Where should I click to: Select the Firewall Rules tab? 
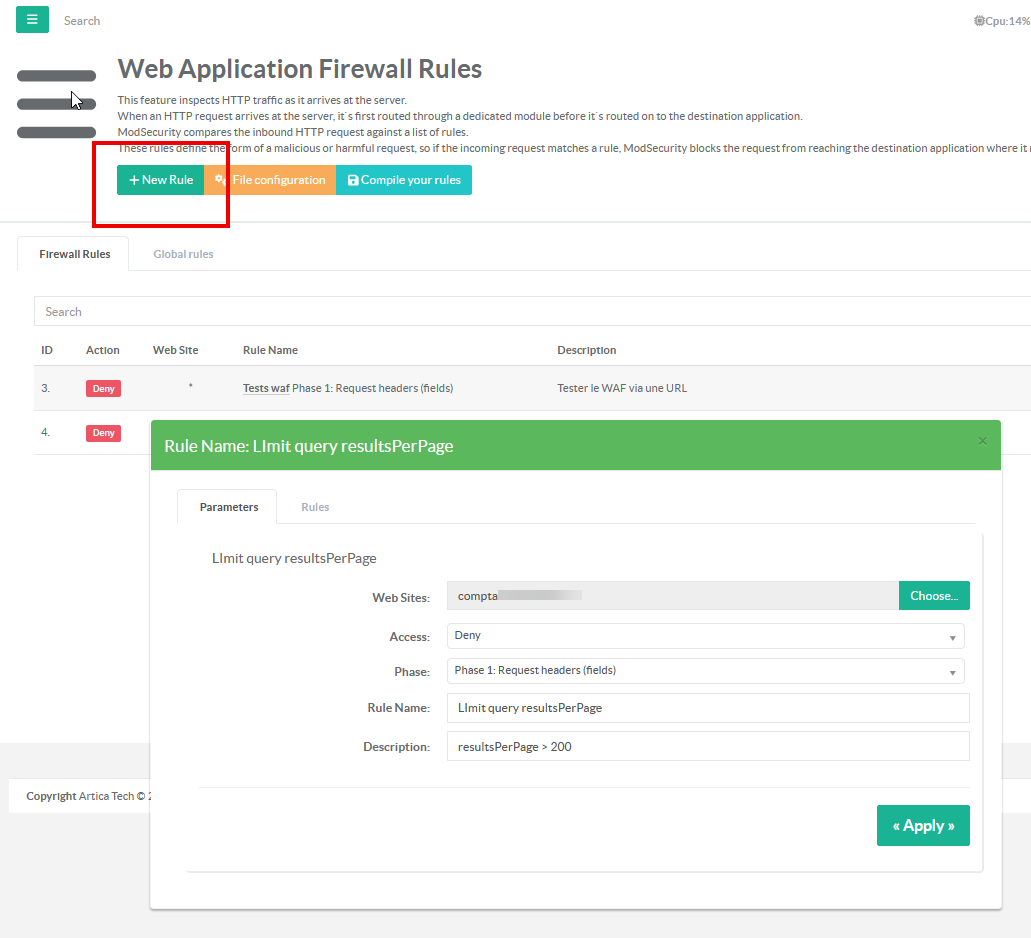(75, 254)
